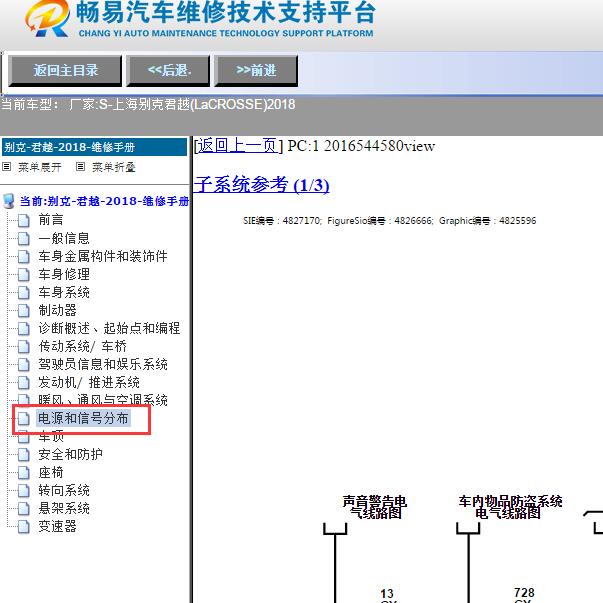Click the 畅易 platform logo icon

pos(48,18)
